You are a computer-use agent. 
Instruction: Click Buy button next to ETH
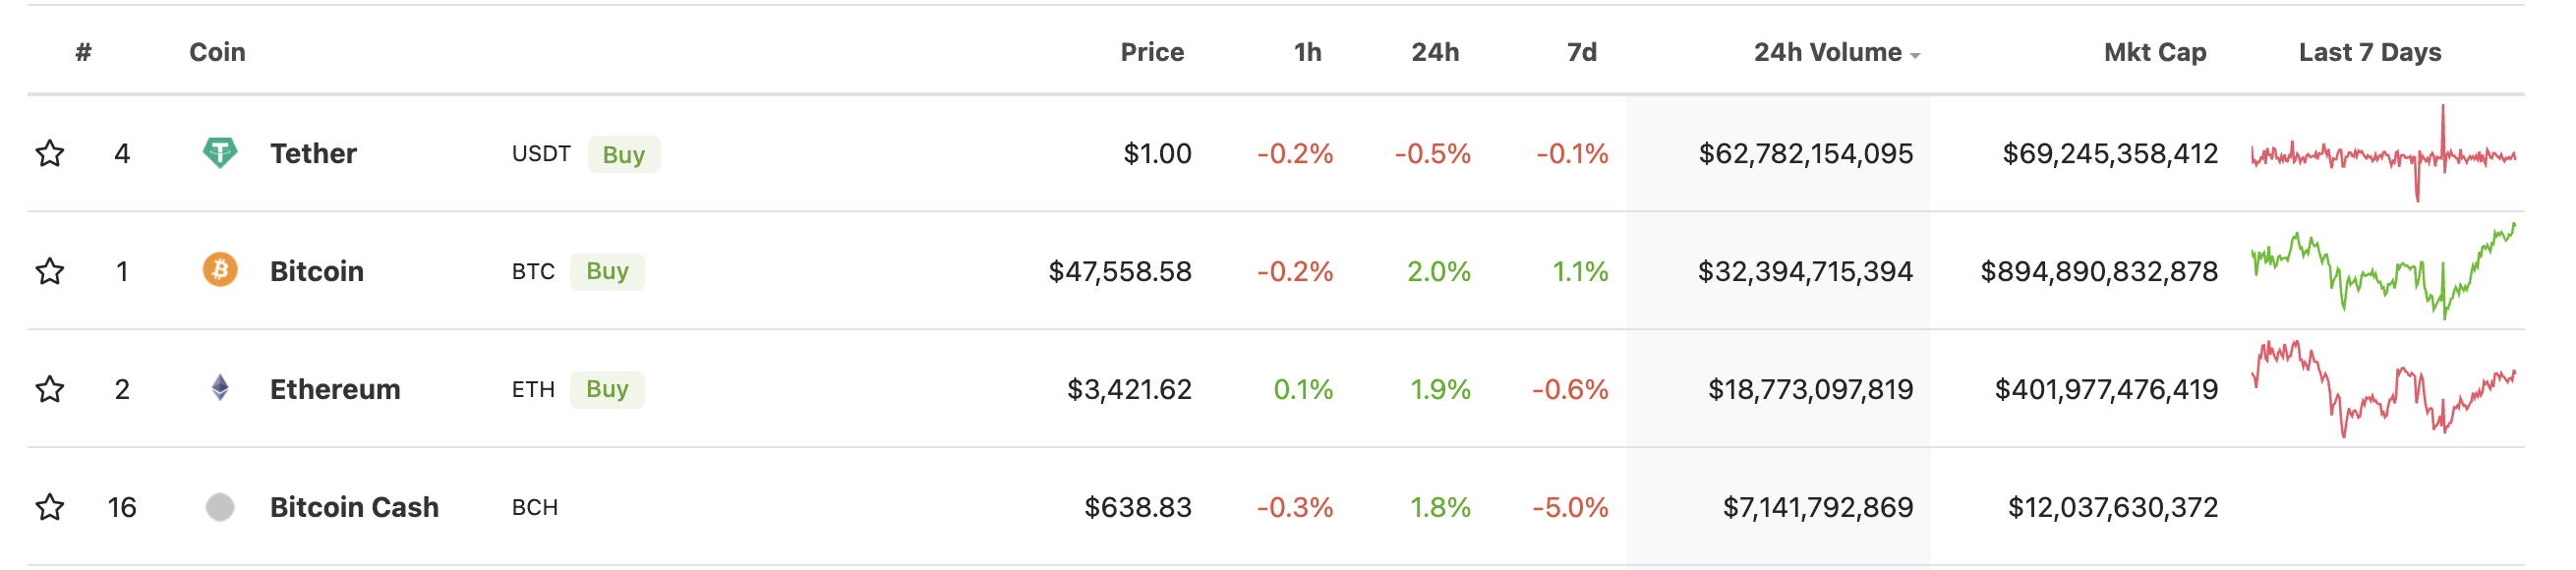click(607, 389)
